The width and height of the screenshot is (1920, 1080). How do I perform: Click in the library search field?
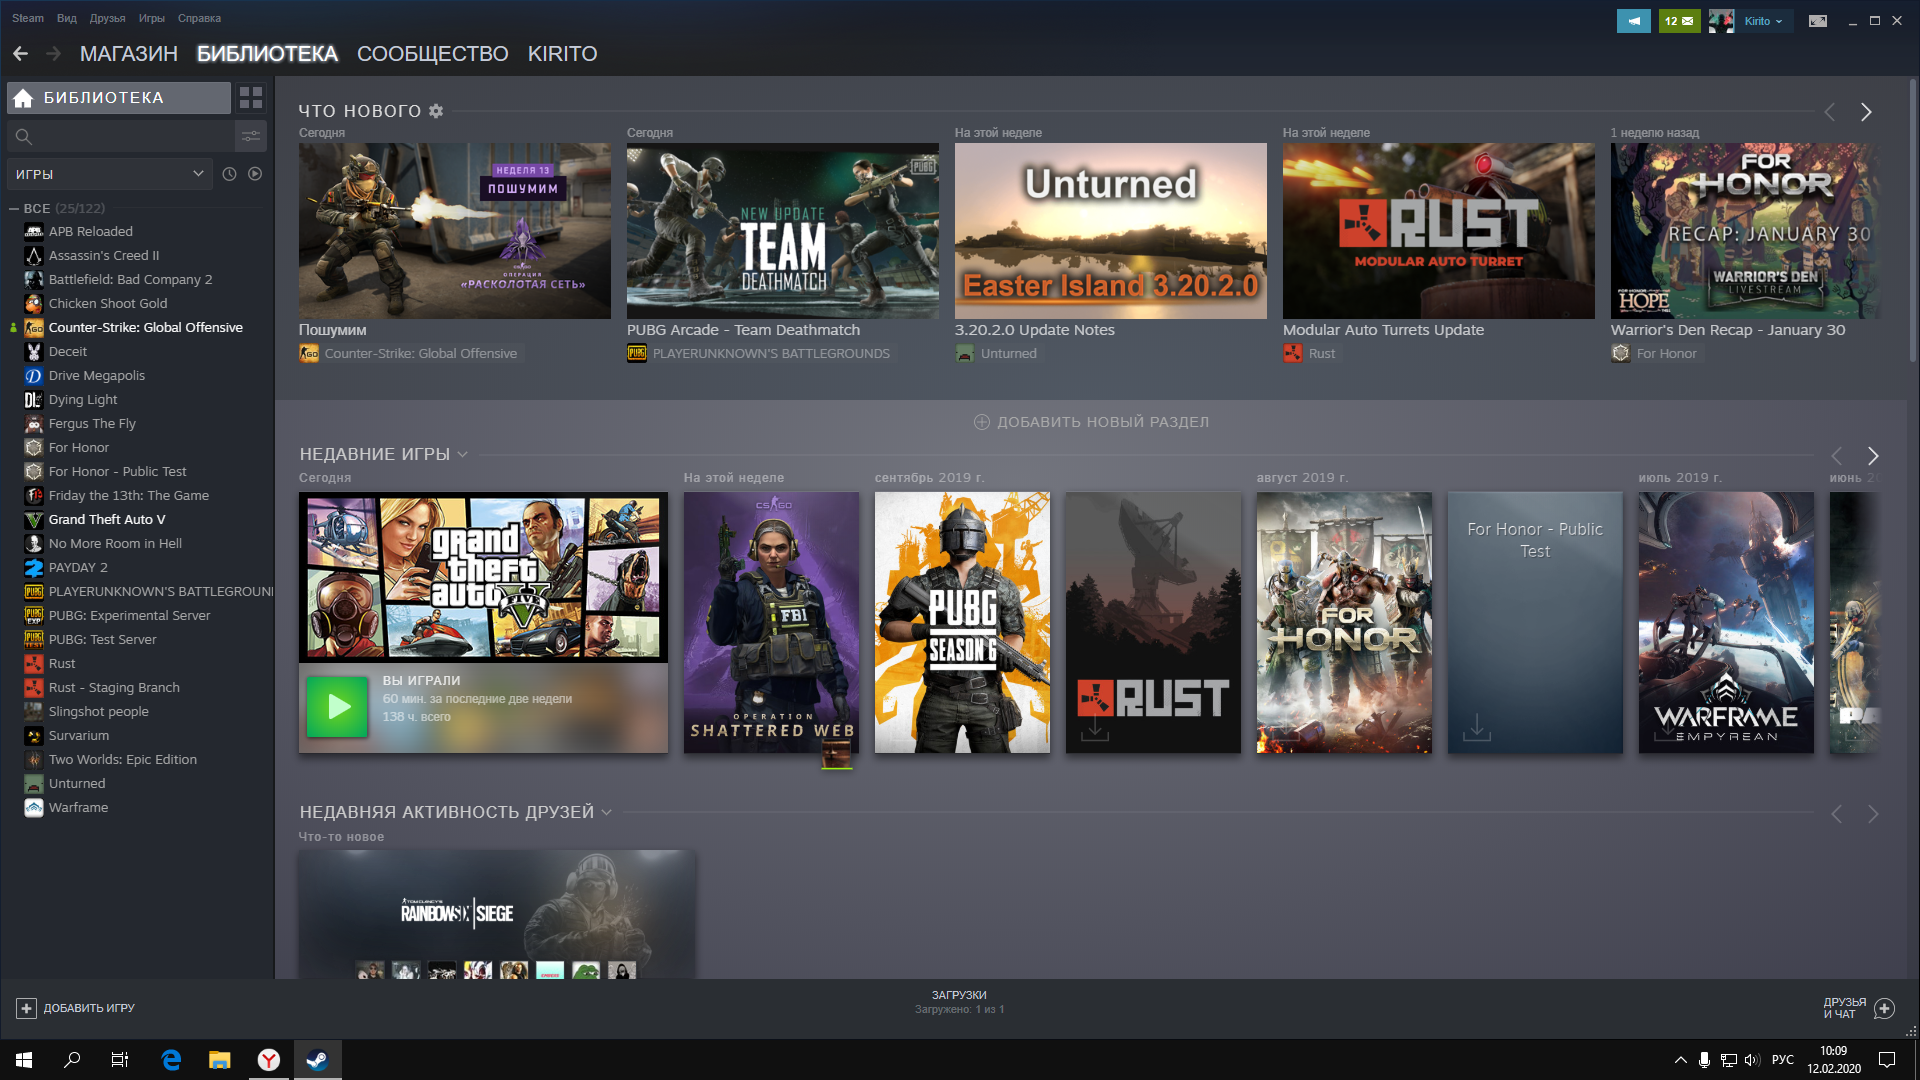[120, 136]
